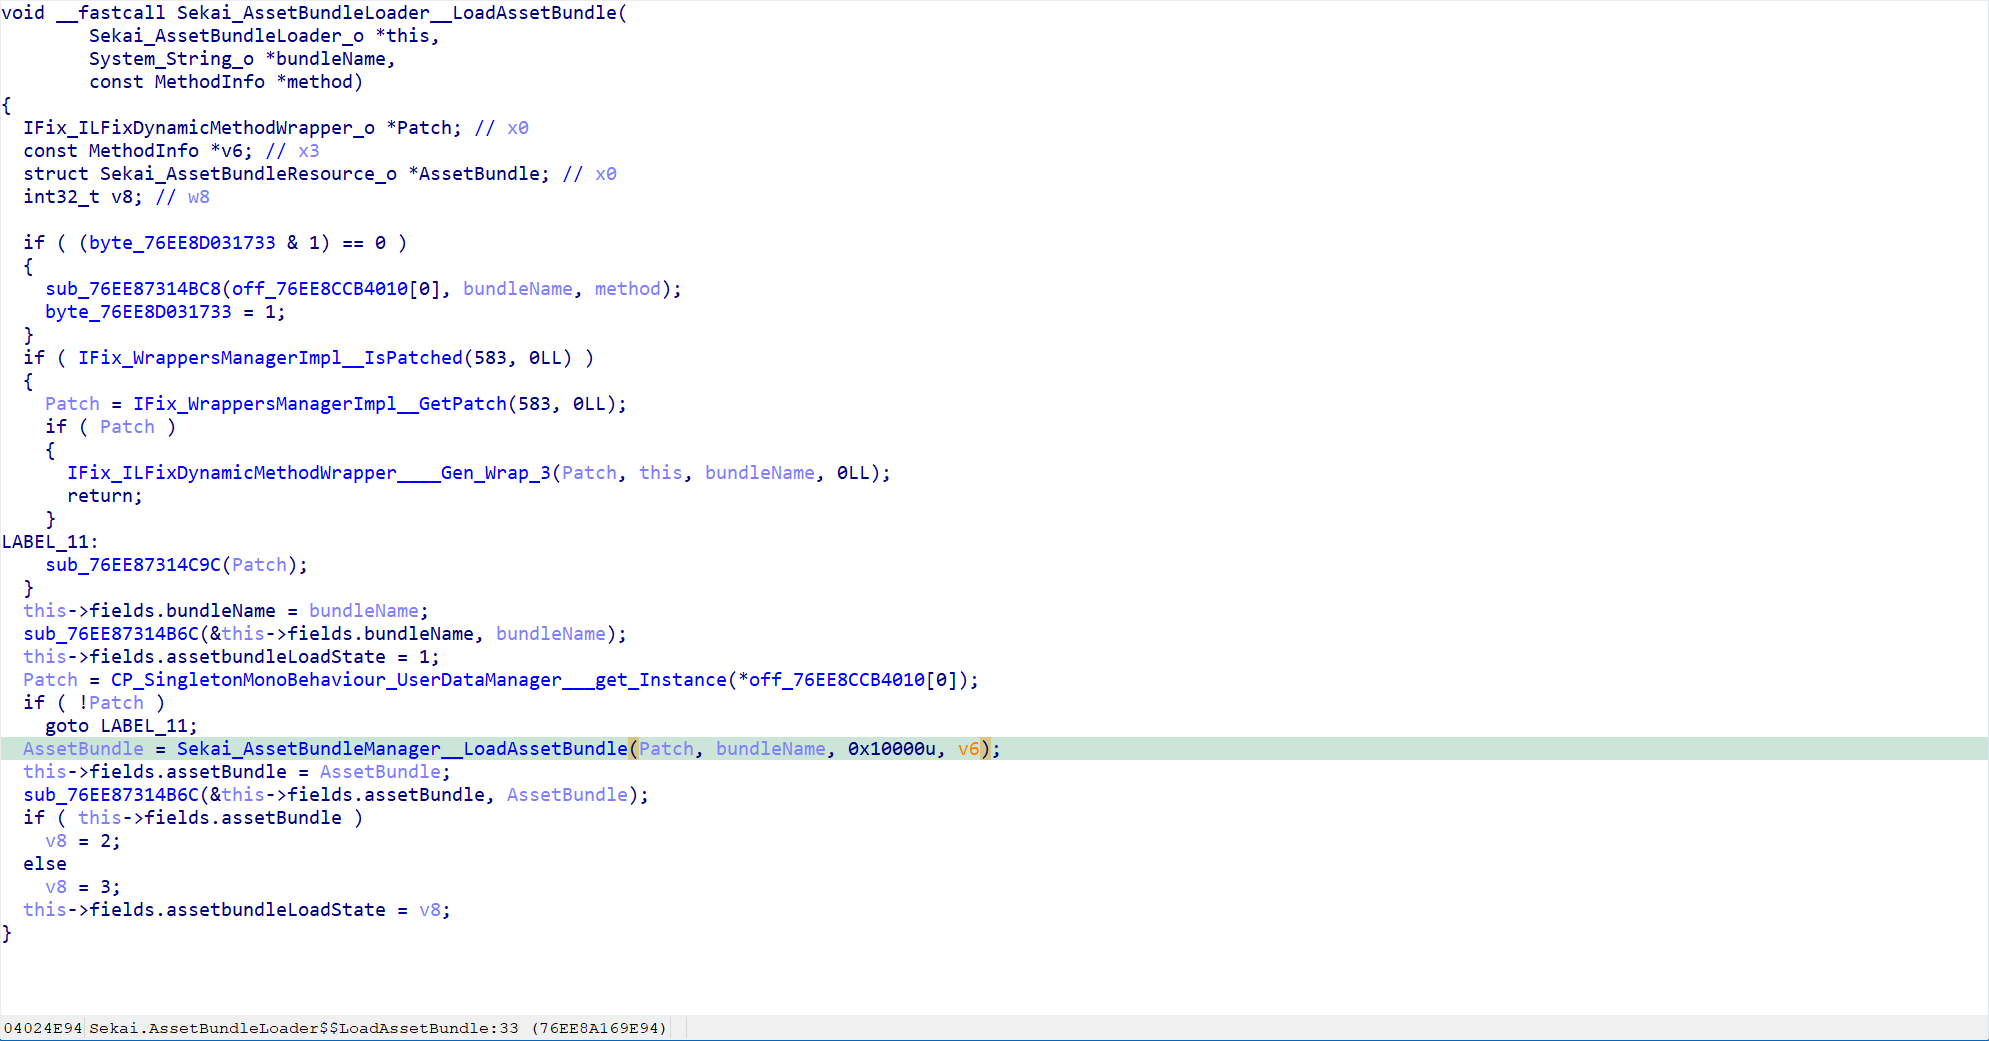Click 'this->fields.assetBundle = AssetBundle;' line

click(237, 772)
